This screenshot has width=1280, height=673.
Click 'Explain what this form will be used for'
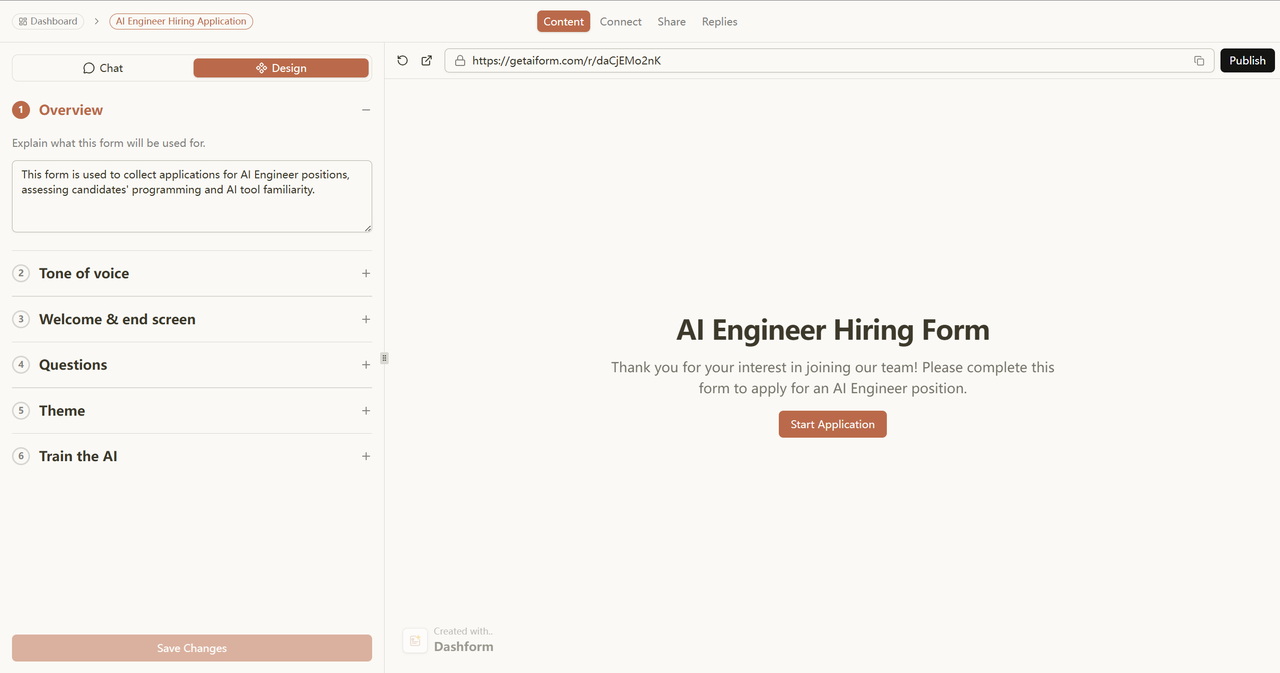tap(109, 143)
